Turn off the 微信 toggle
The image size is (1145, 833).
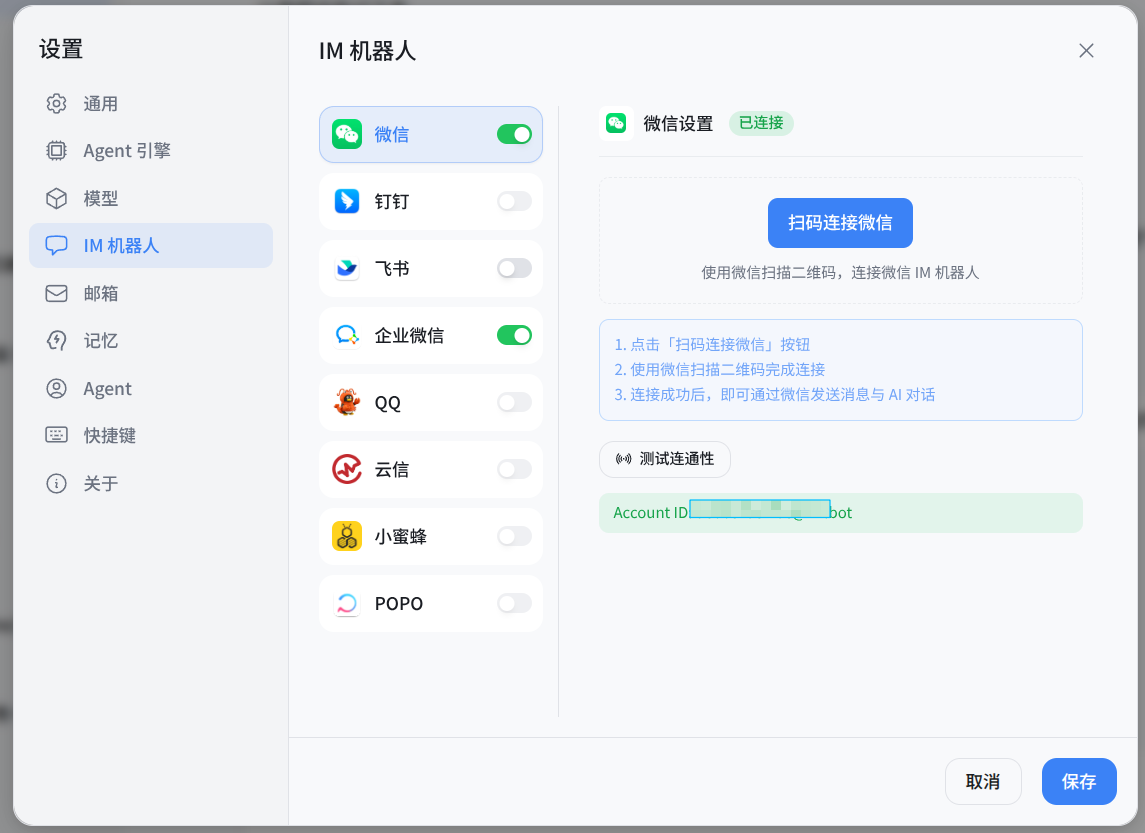pos(514,134)
